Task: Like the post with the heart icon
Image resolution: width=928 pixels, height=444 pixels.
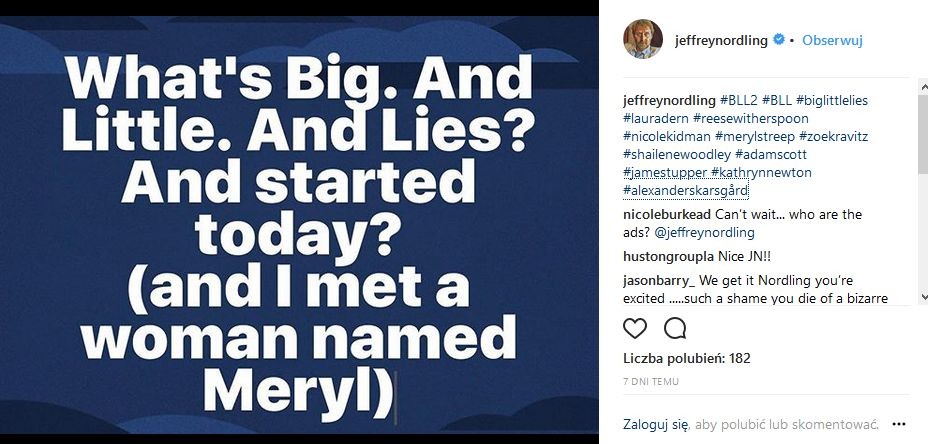Action: 635,328
